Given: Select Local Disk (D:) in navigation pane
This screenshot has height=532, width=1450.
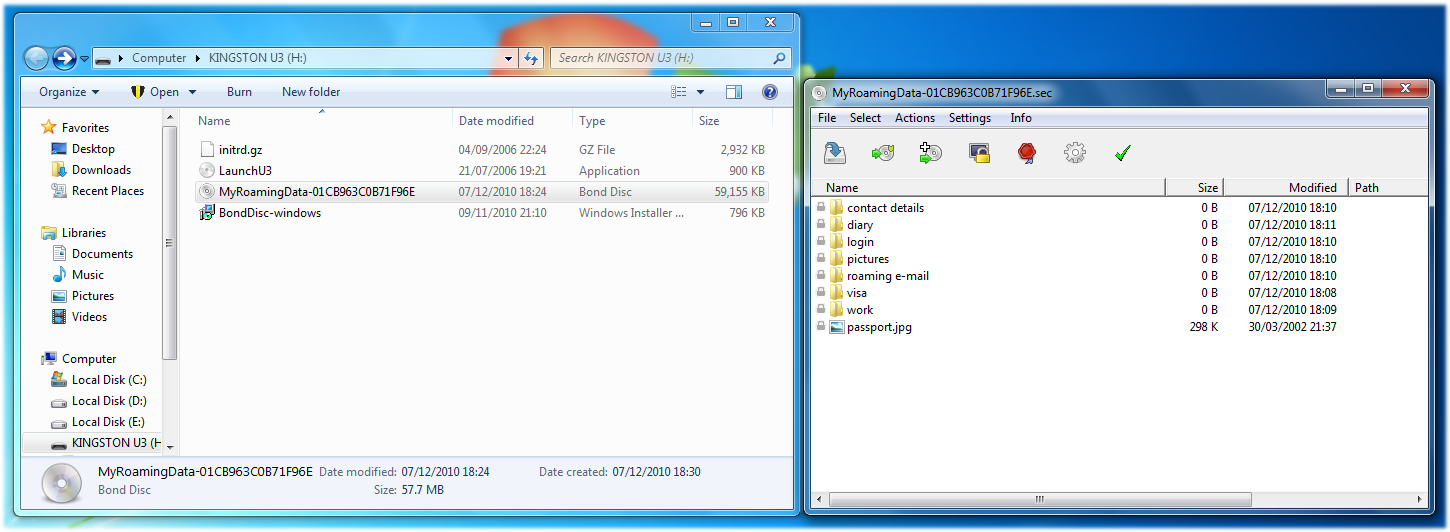Looking at the screenshot, I should 109,401.
